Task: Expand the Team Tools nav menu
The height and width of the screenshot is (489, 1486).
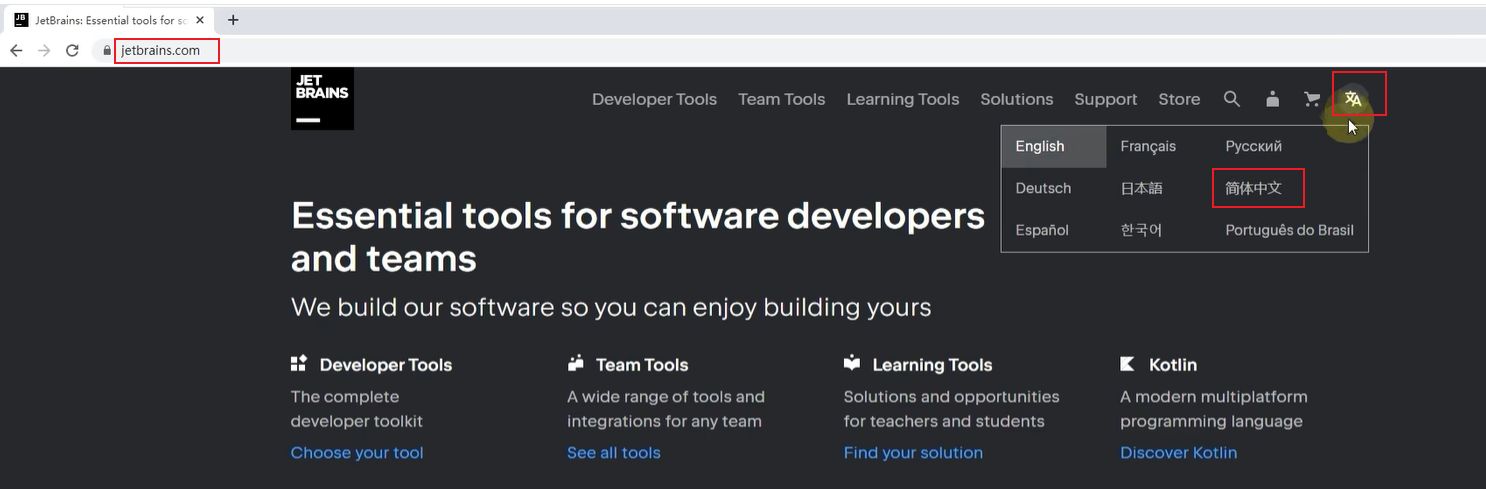Action: coord(781,99)
